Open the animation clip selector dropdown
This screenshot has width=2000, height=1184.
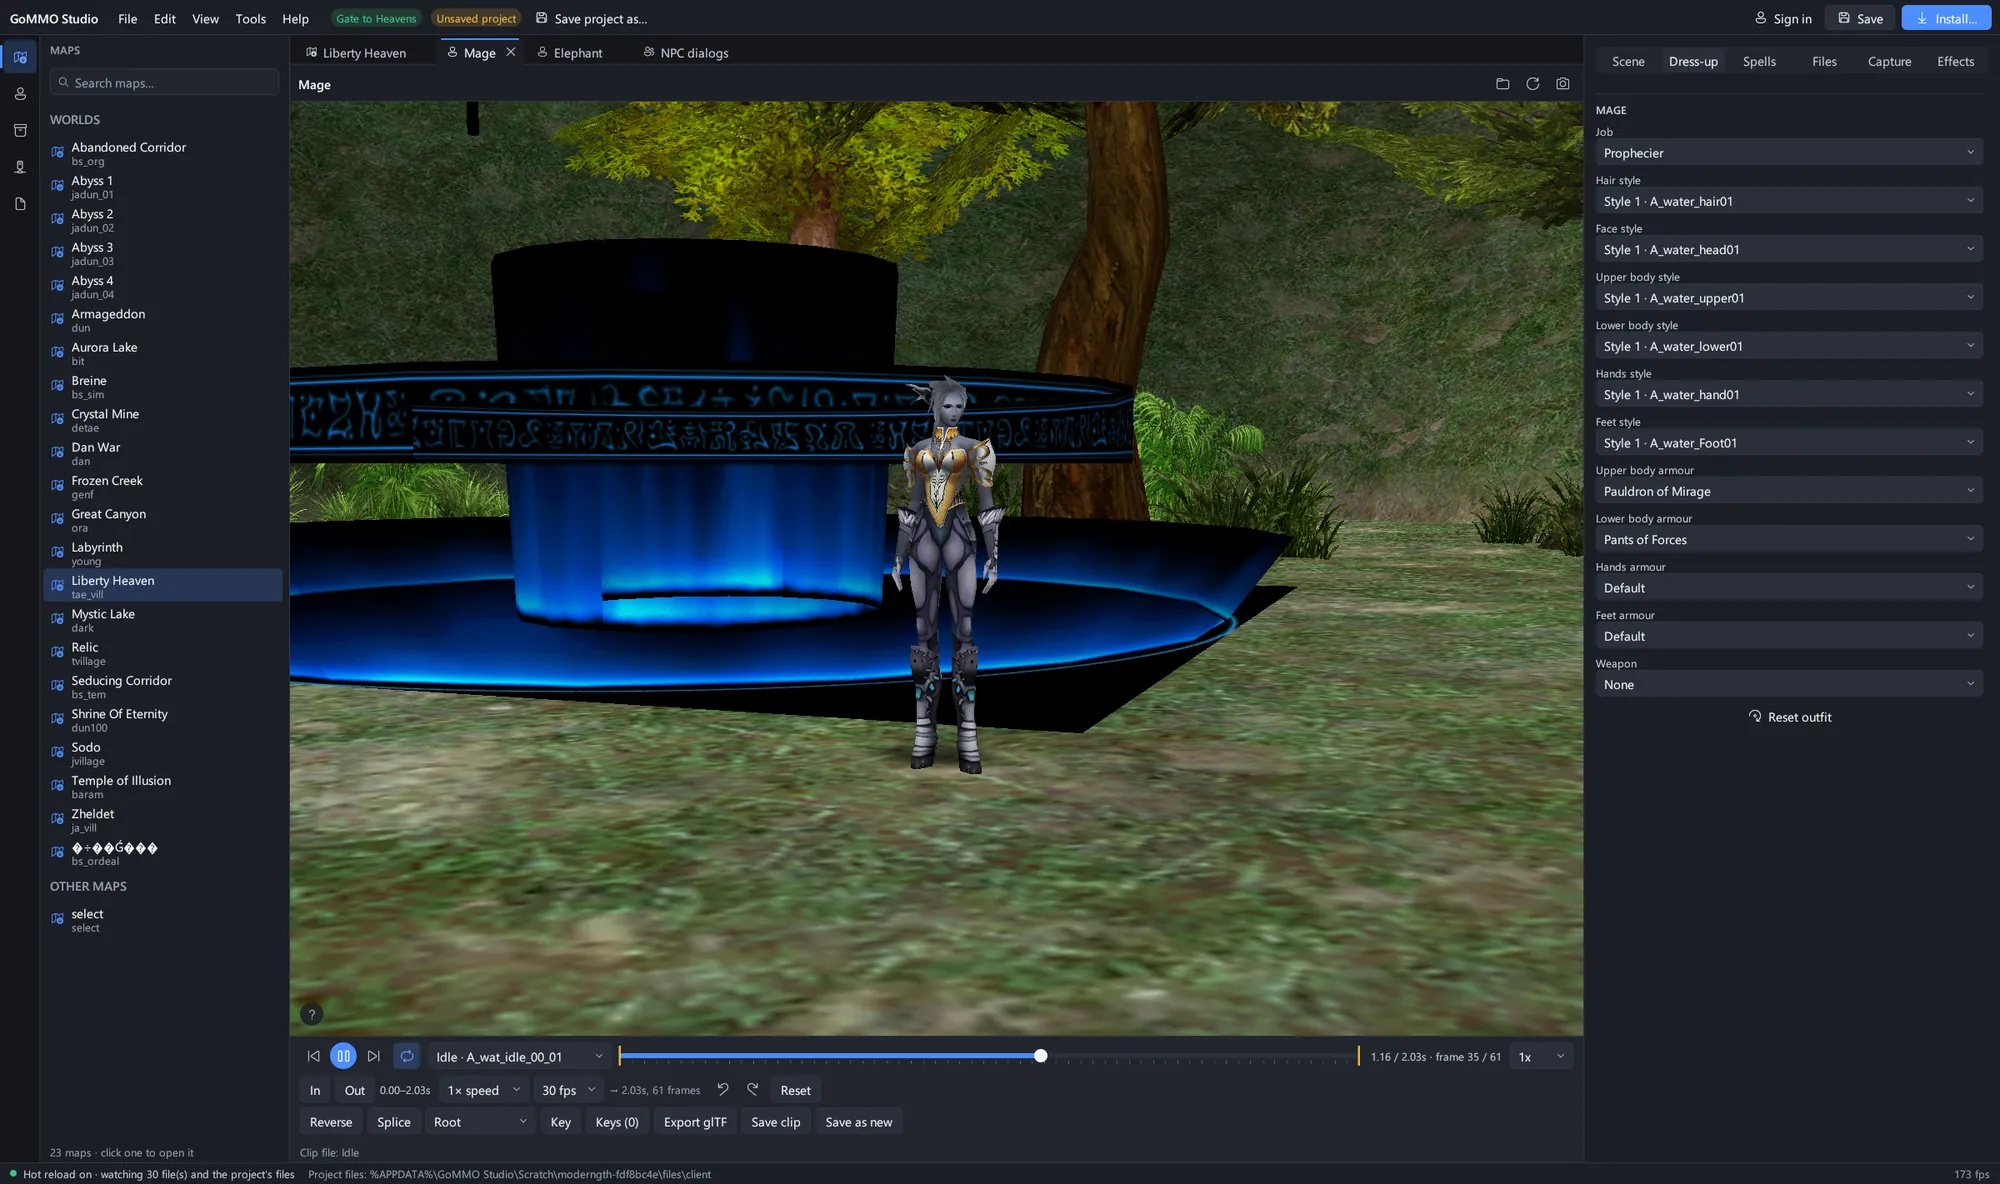(x=519, y=1057)
